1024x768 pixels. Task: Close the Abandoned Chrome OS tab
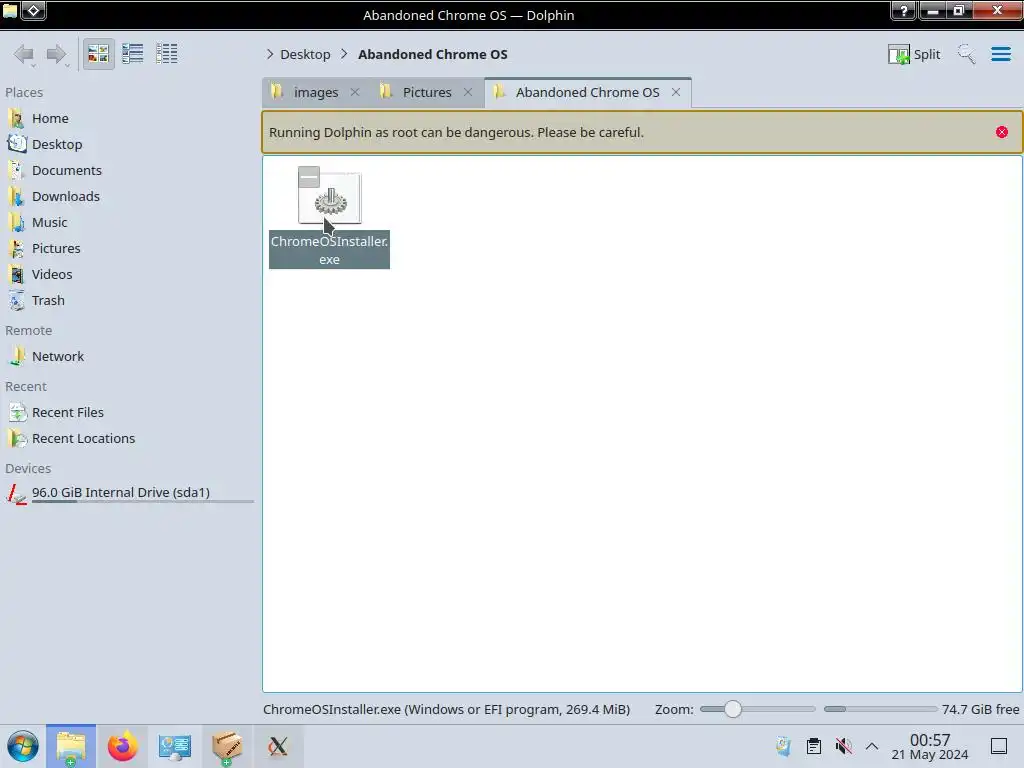676,92
